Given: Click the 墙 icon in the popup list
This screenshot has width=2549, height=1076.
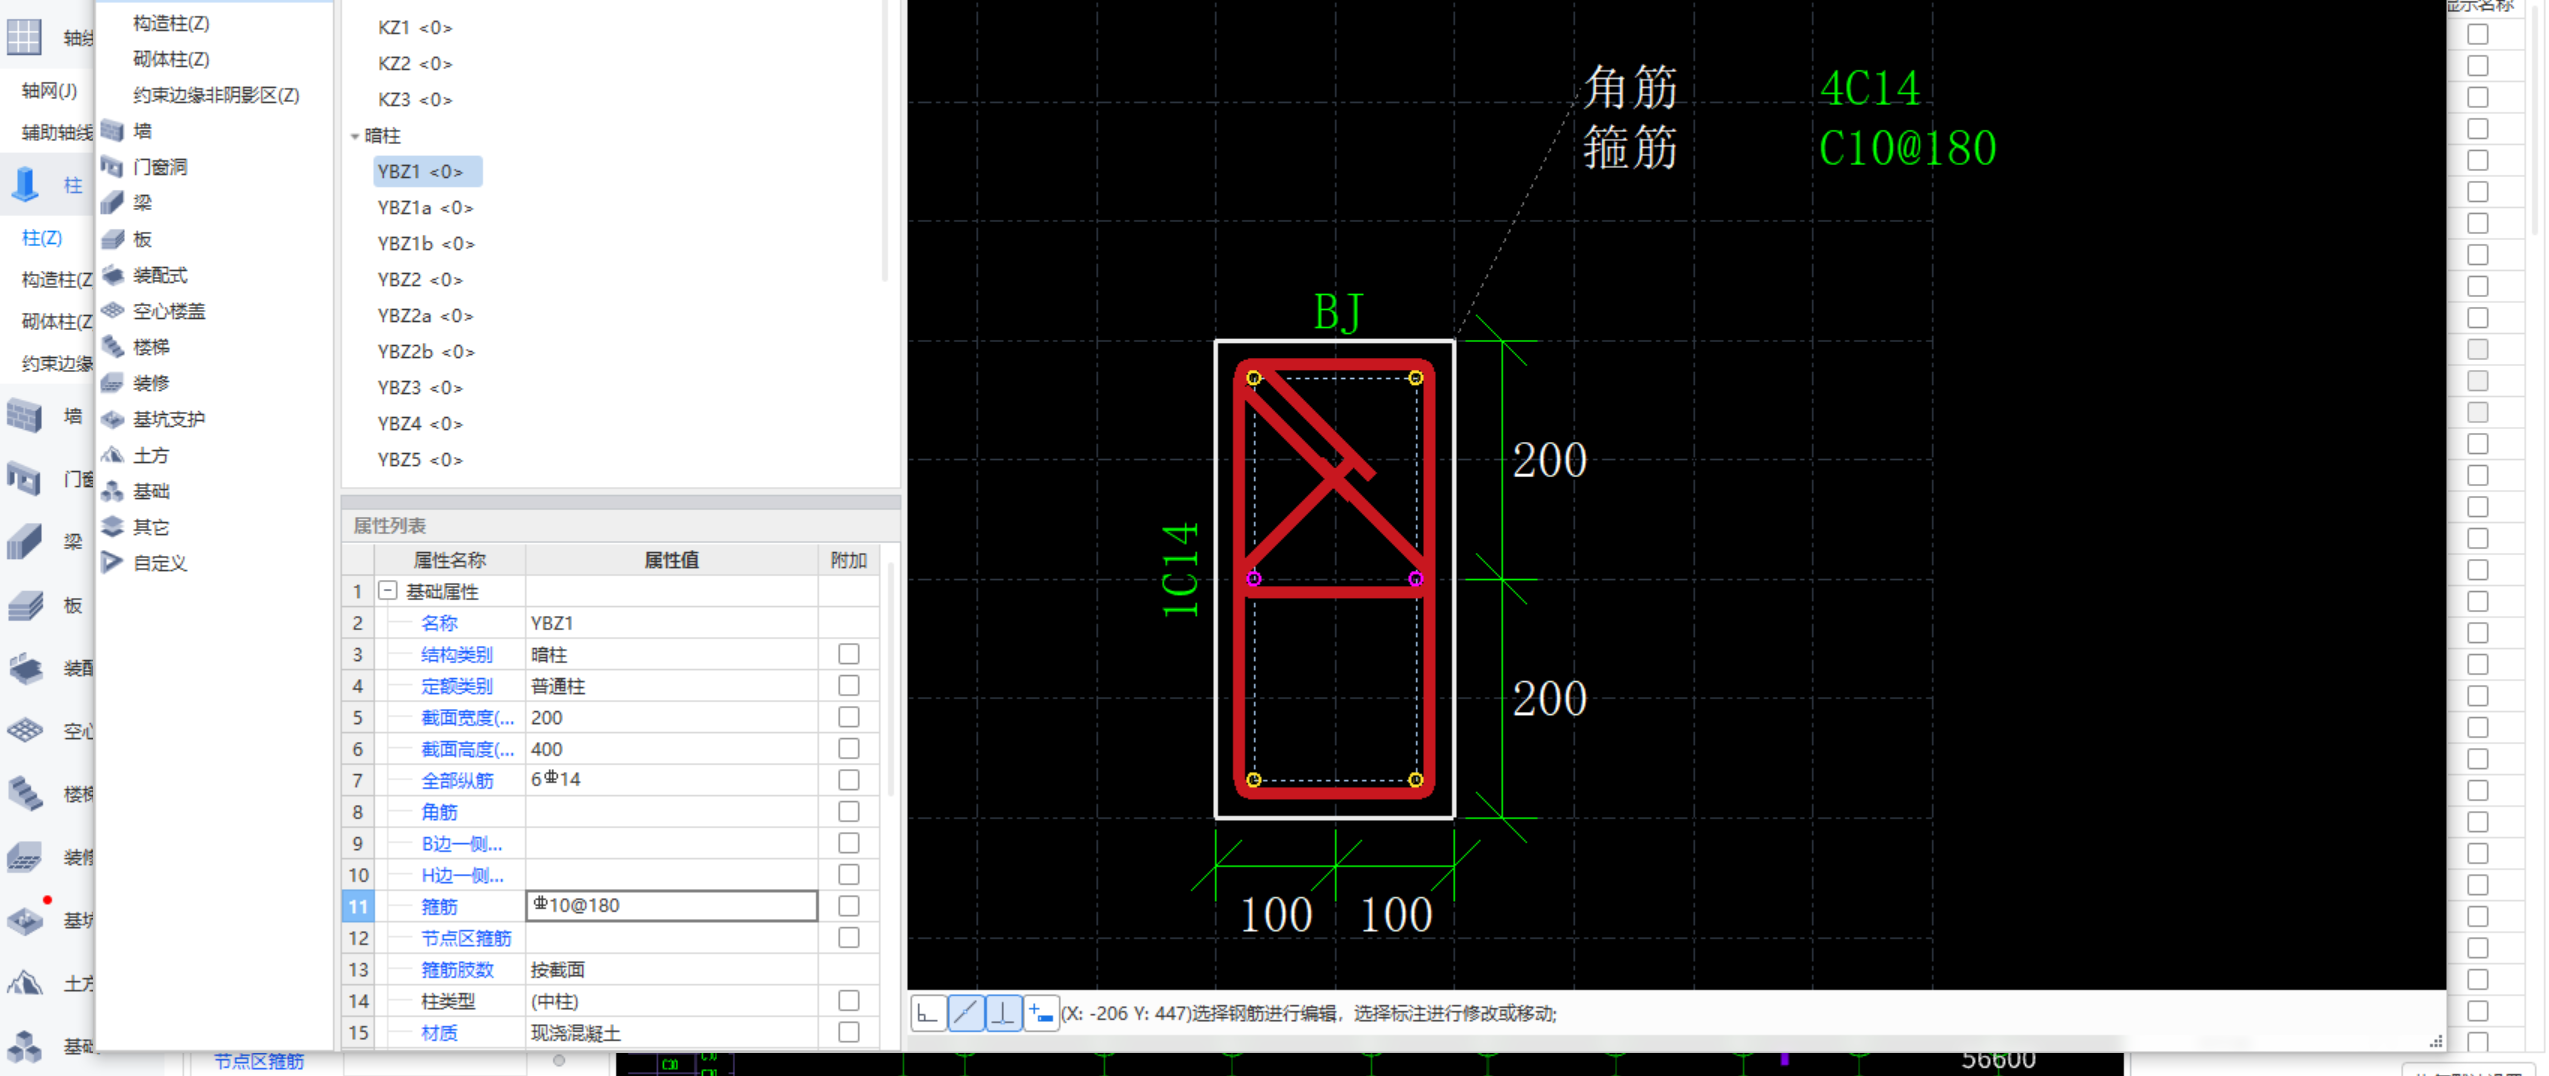Looking at the screenshot, I should click(x=113, y=131).
